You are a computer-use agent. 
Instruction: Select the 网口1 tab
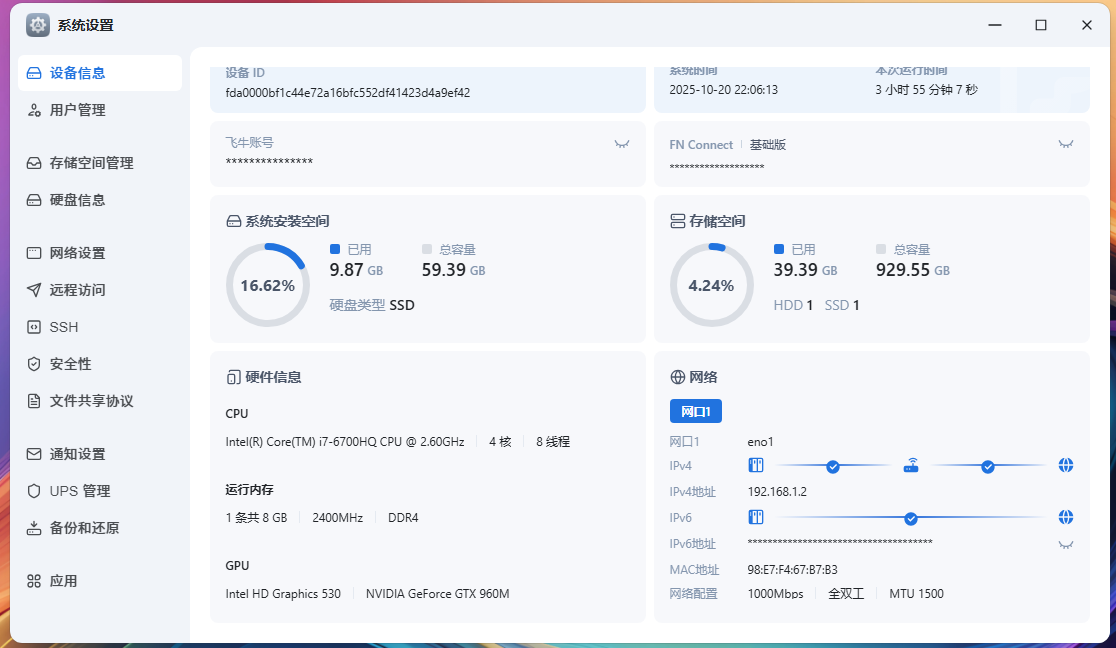pos(695,411)
